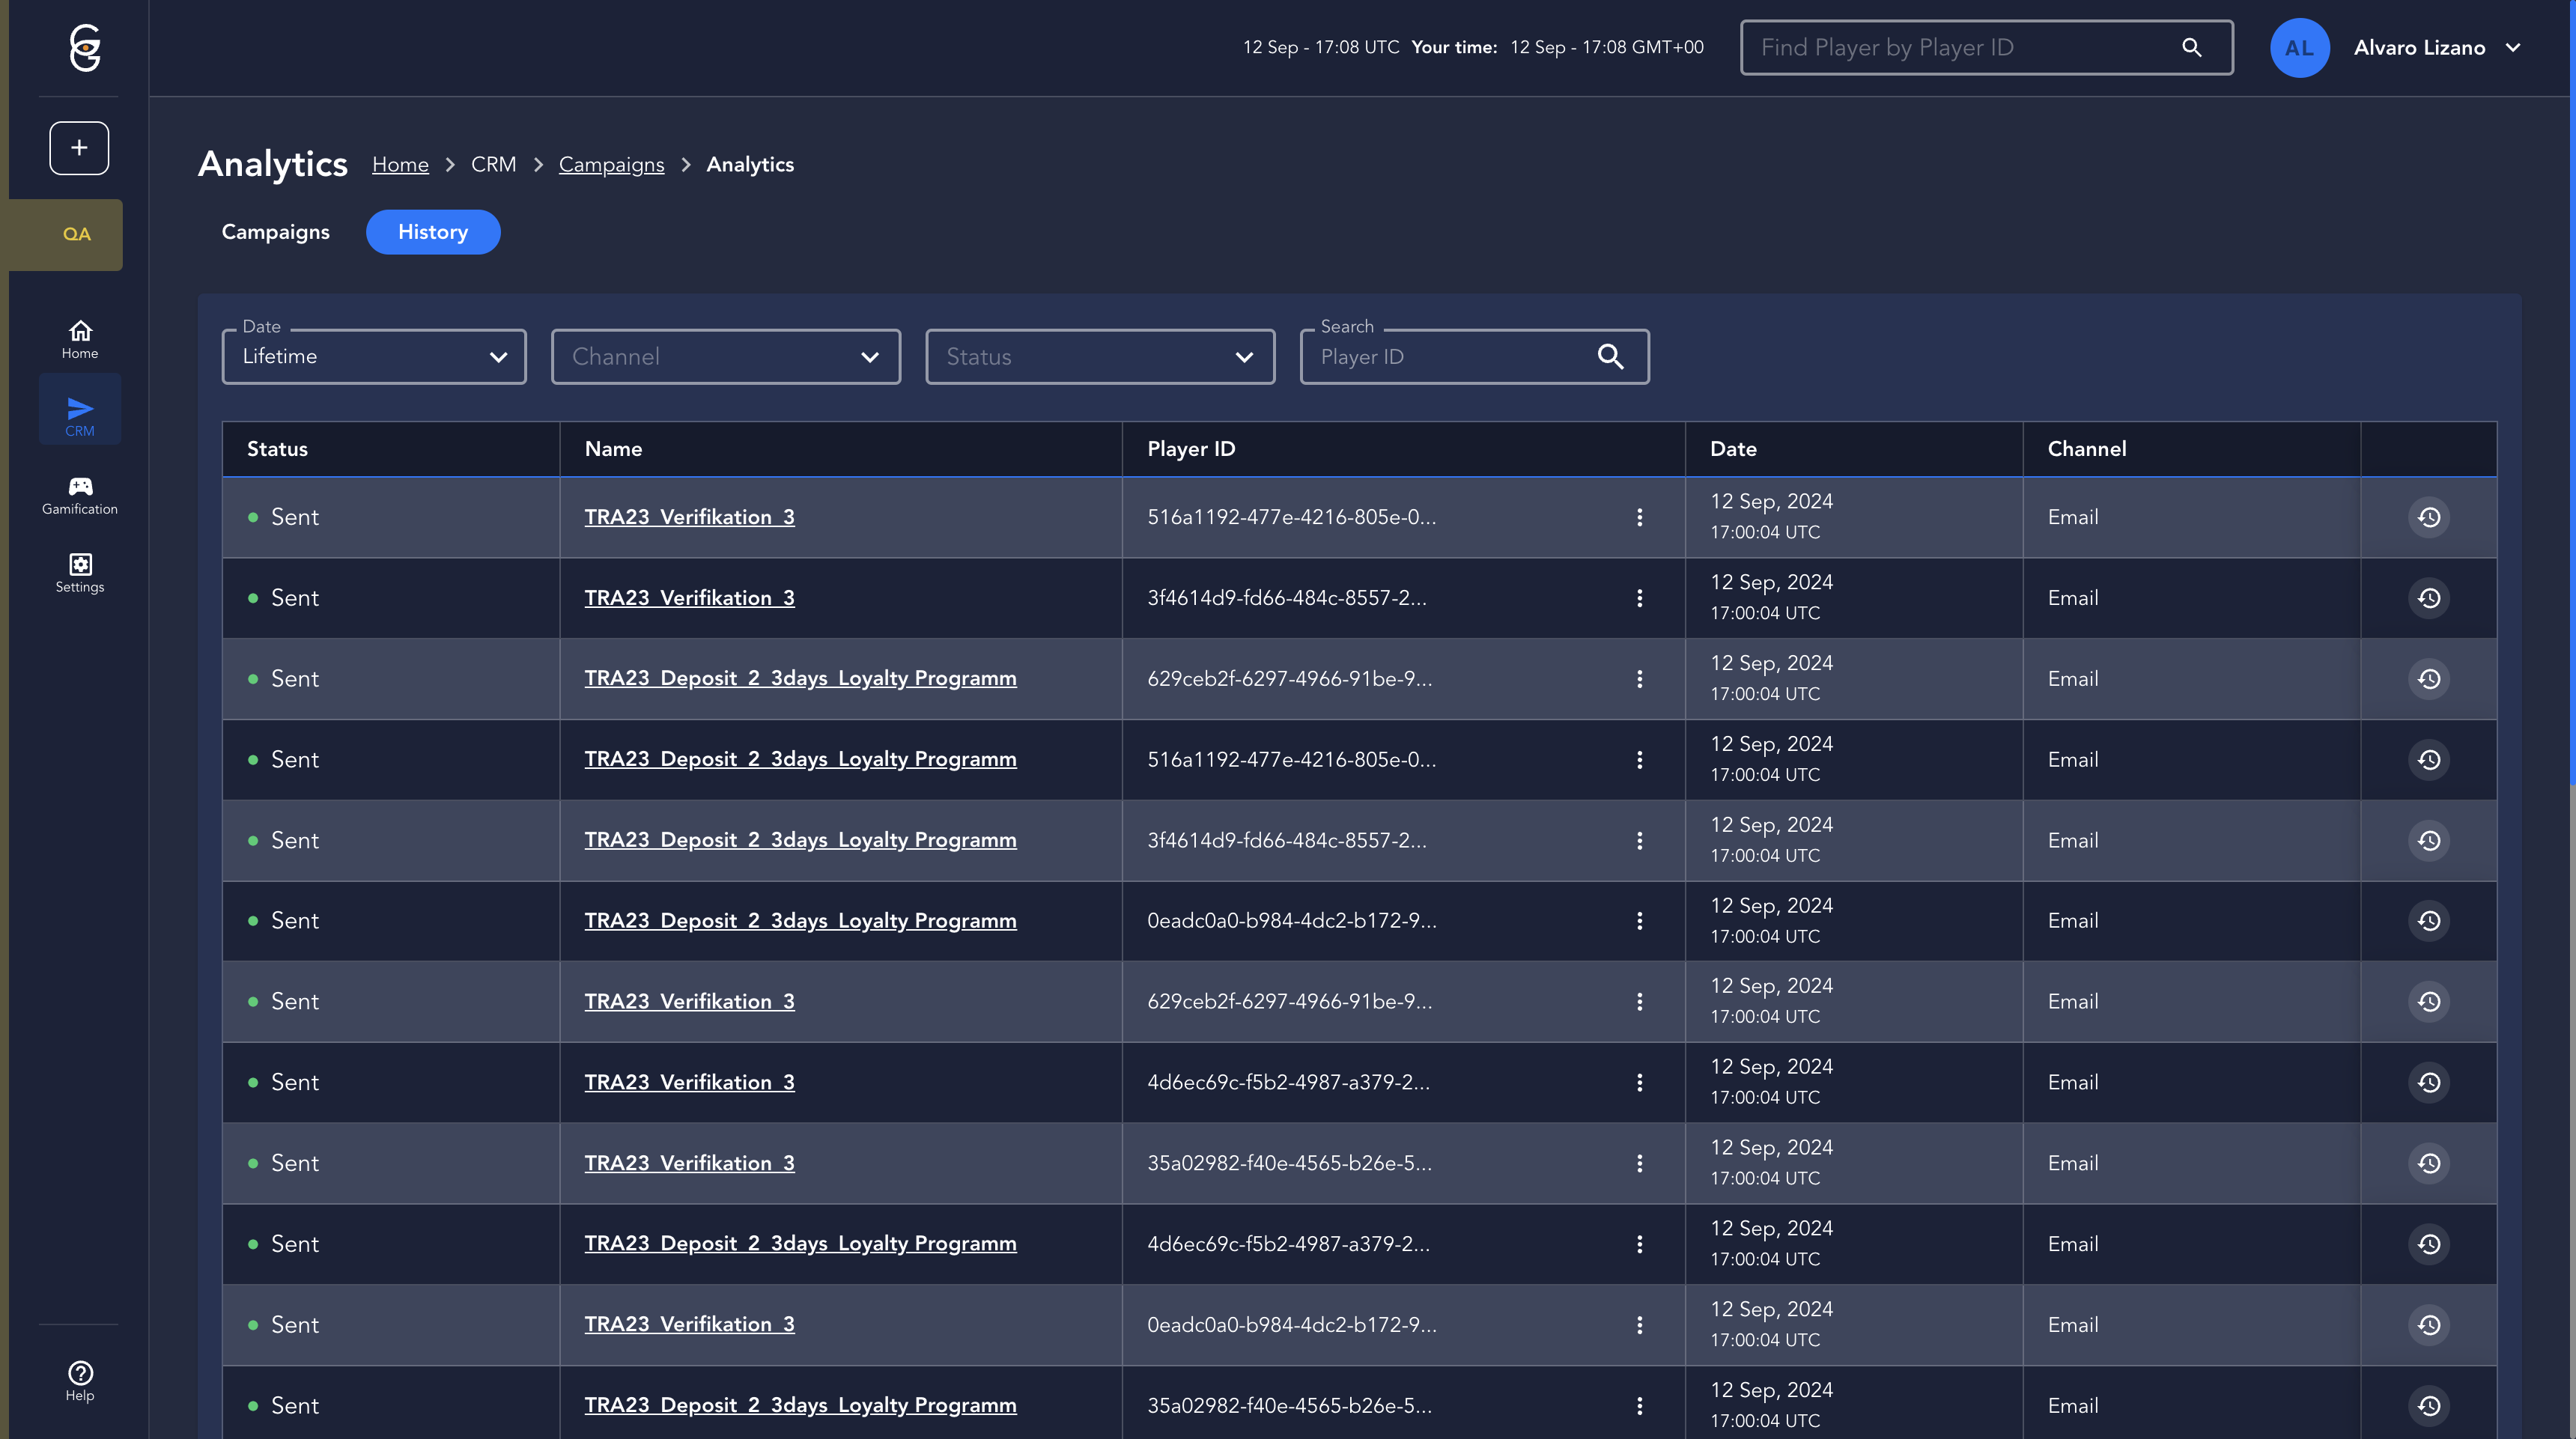Click the company logo at top left
Viewport: 2576px width, 1439px height.
[85, 48]
